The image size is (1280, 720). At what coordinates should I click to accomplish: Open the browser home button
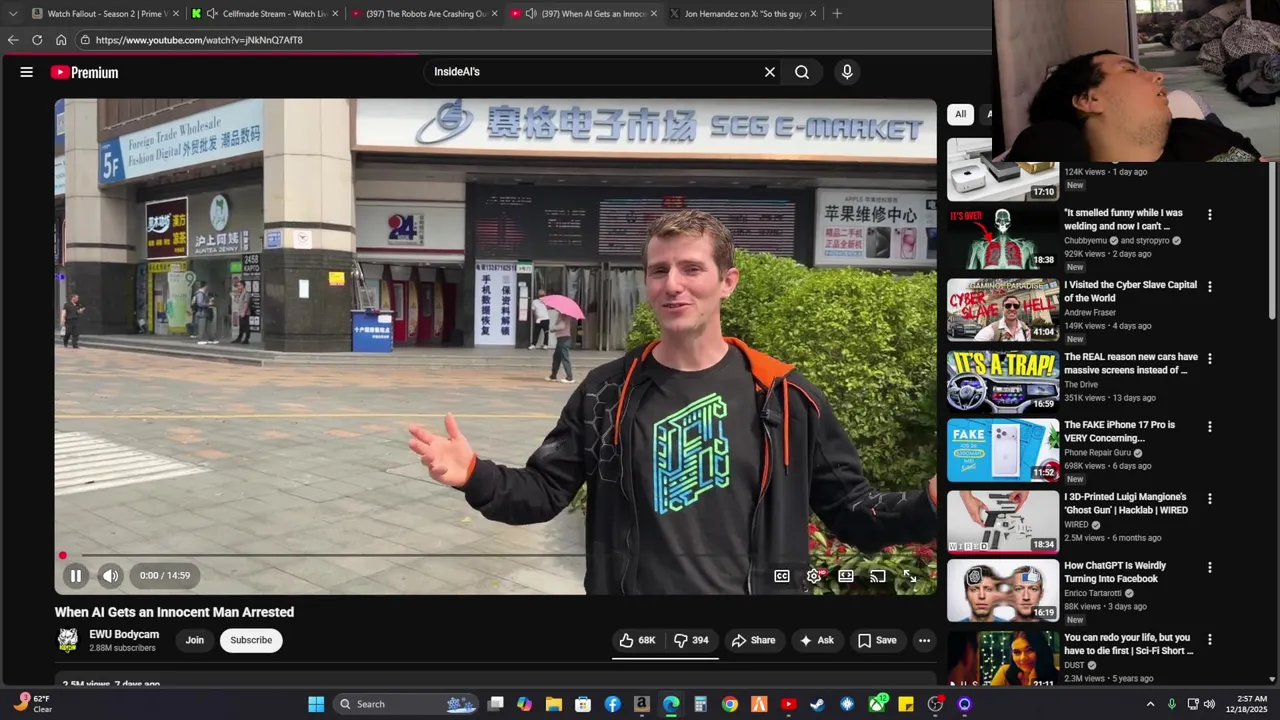[61, 40]
